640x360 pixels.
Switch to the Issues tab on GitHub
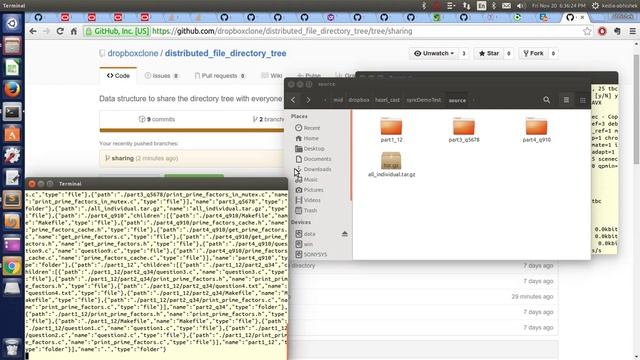(162, 76)
